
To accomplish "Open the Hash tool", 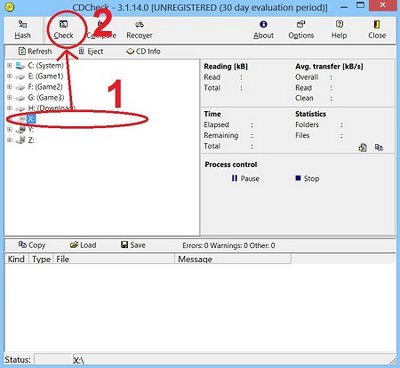I will 22,30.
